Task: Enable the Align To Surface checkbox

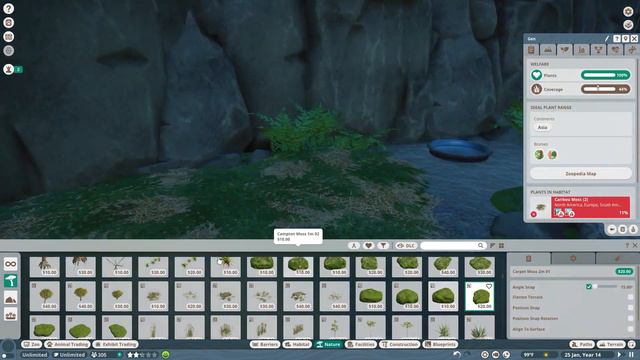Action: click(630, 329)
